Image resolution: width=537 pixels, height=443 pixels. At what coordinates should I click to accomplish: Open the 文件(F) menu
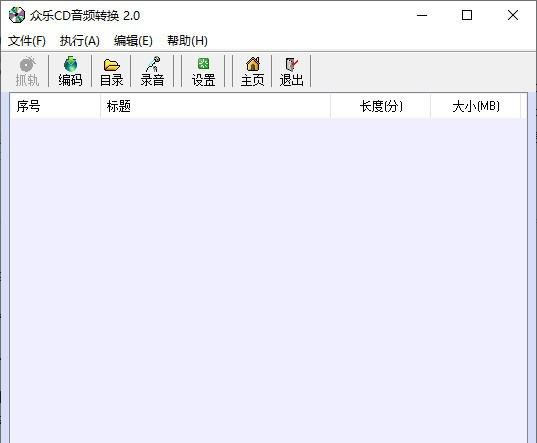(x=27, y=41)
